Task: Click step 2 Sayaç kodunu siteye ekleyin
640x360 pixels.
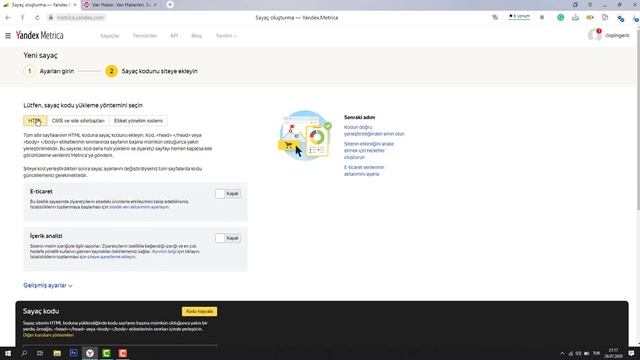Action: tap(151, 71)
